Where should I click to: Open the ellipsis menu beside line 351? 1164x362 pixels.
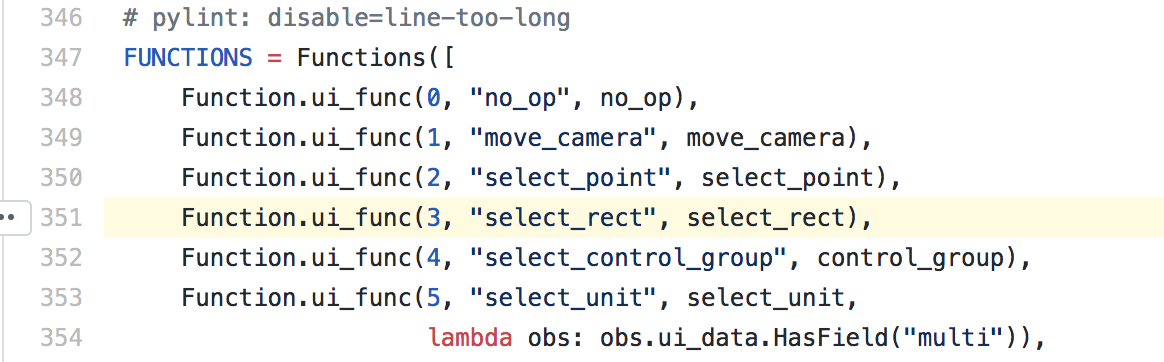click(x=13, y=218)
